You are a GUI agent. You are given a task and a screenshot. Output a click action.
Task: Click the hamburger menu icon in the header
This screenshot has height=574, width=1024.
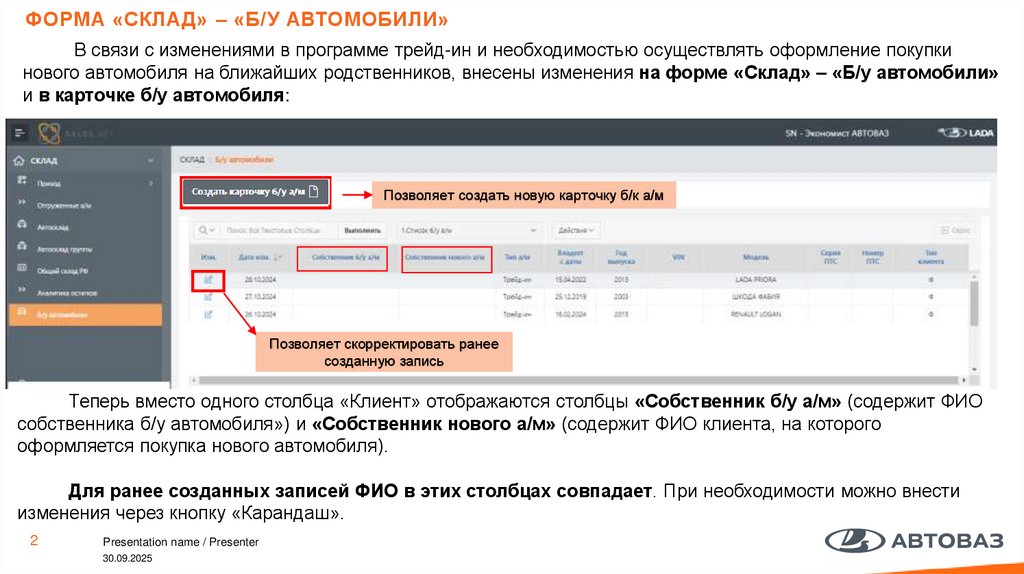point(20,133)
